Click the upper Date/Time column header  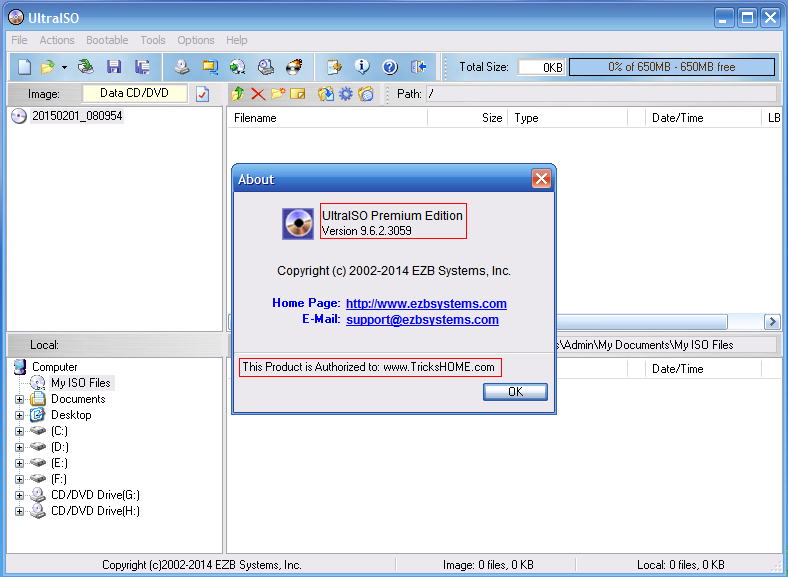click(704, 118)
